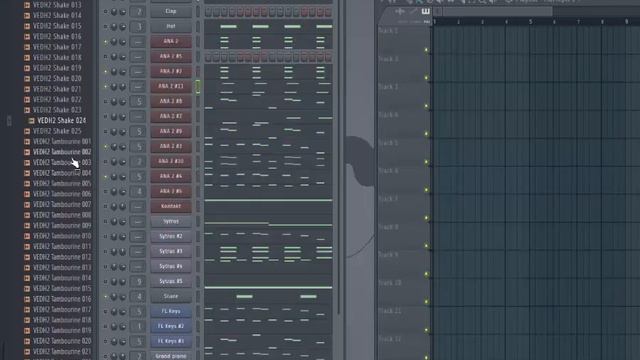Adjust the Clap channel volume knob
640x360 pixels.
click(x=122, y=12)
